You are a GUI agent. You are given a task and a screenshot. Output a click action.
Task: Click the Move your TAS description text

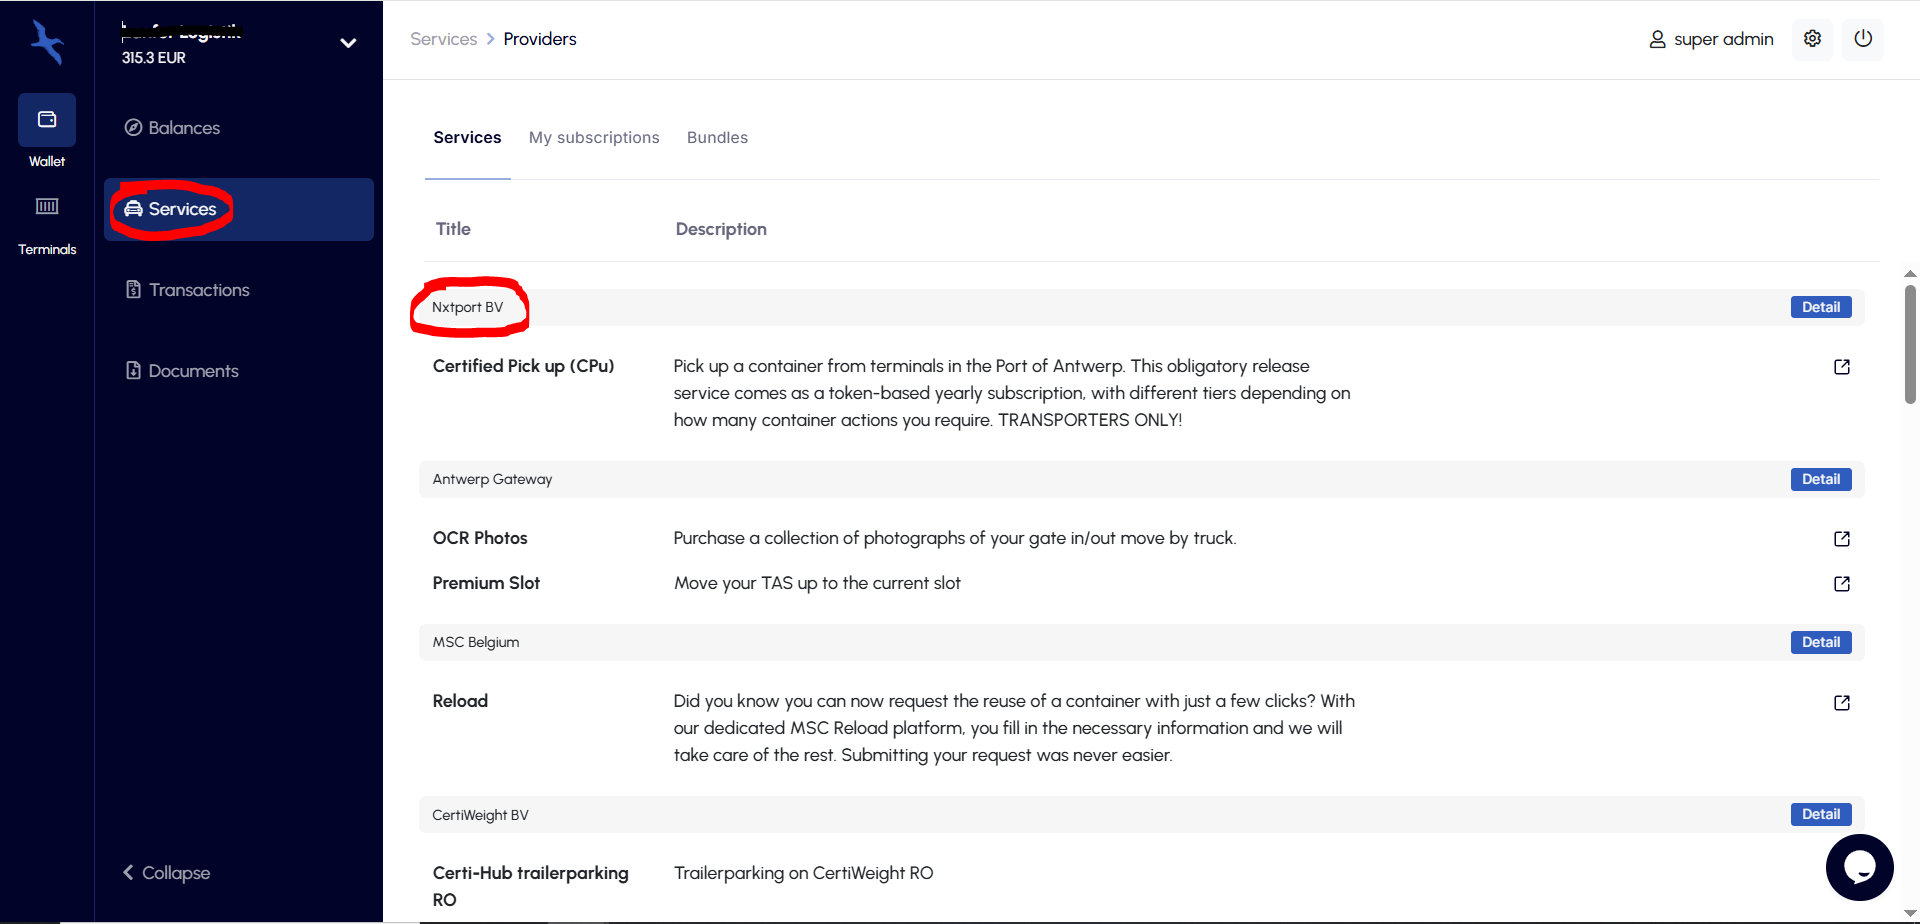(817, 583)
